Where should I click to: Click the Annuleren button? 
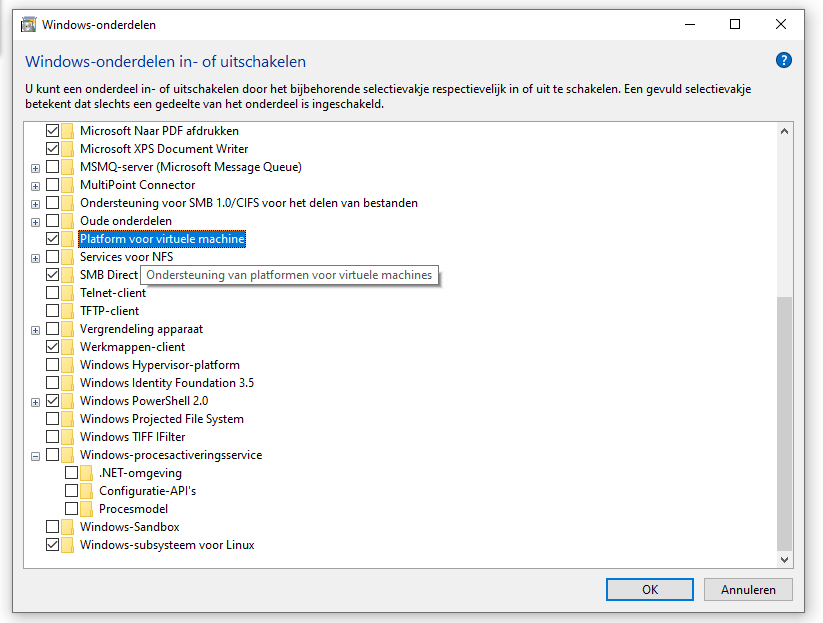(x=748, y=589)
